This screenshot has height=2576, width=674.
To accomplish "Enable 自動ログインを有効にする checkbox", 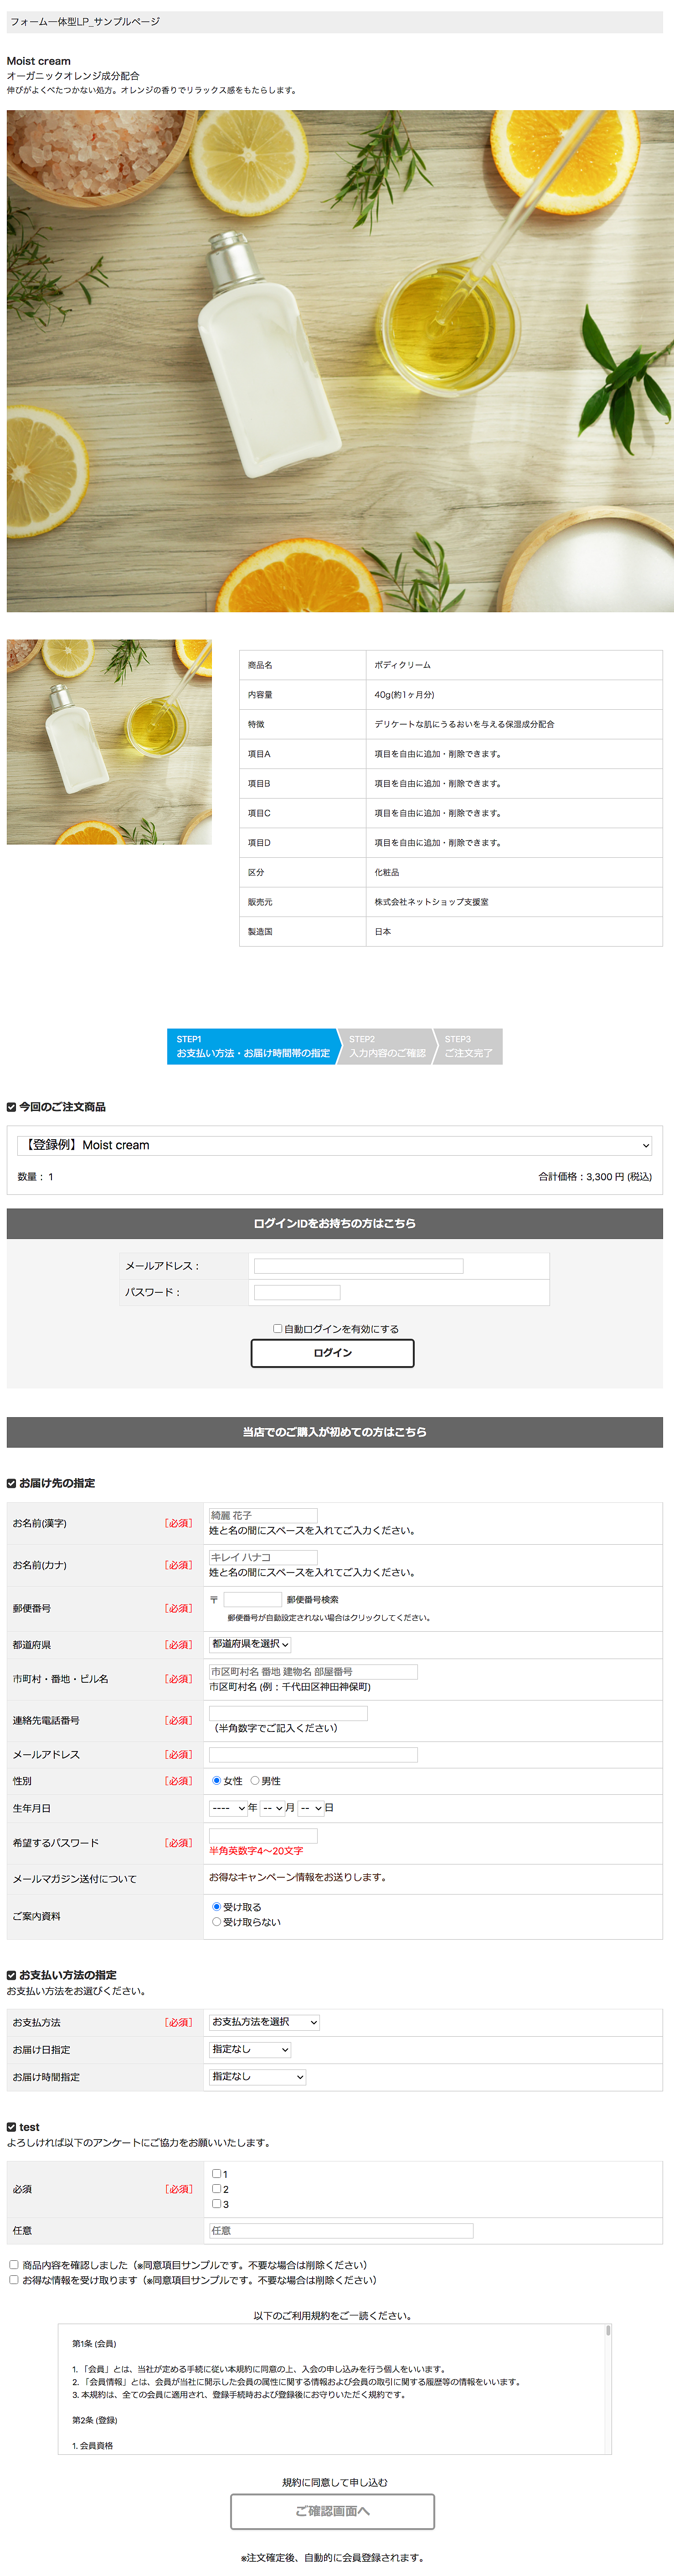I will click(x=278, y=1329).
